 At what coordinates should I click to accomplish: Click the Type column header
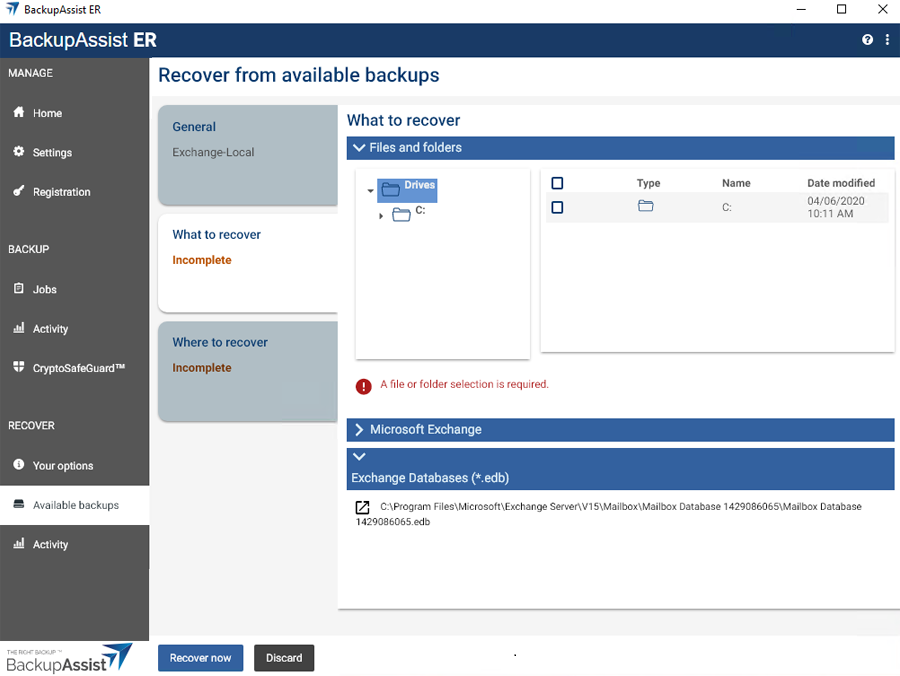[648, 183]
